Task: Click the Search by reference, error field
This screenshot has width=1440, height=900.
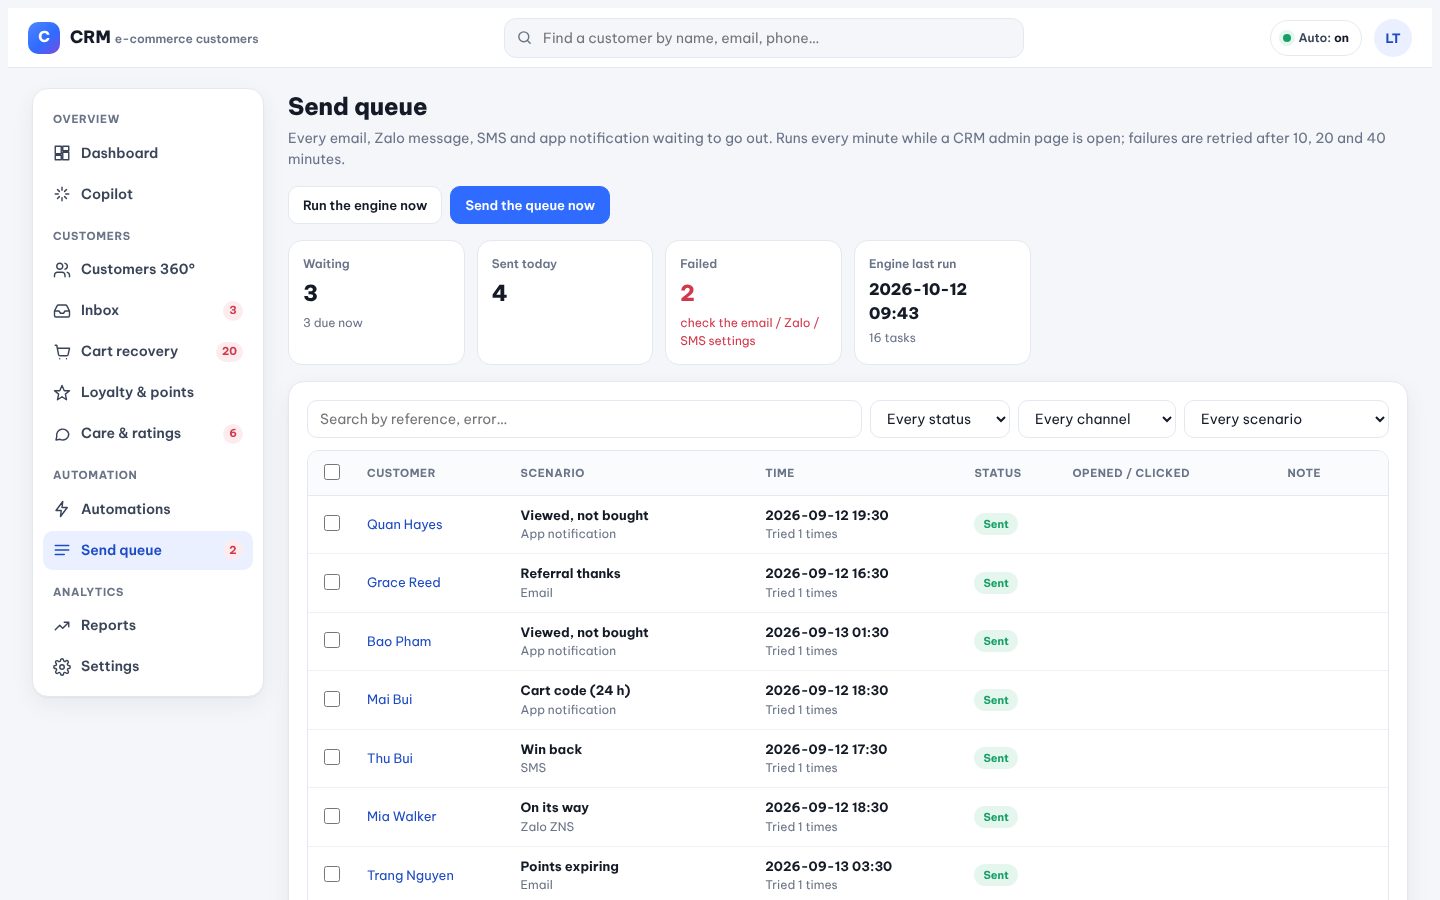Action: coord(584,419)
